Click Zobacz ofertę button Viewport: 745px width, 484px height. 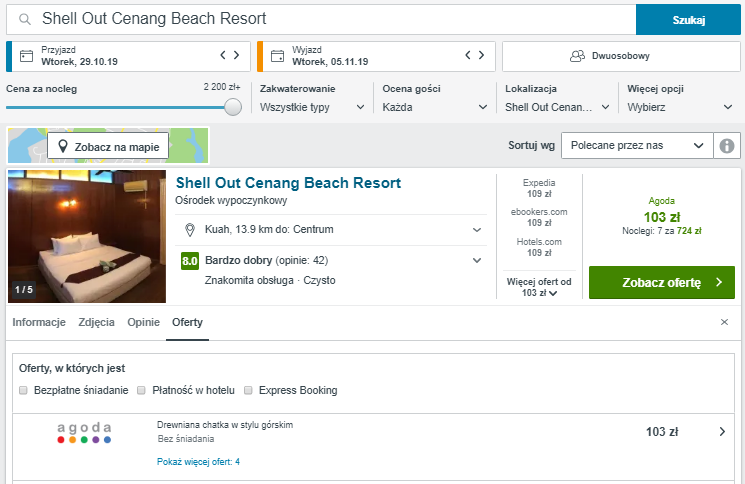[x=662, y=282]
